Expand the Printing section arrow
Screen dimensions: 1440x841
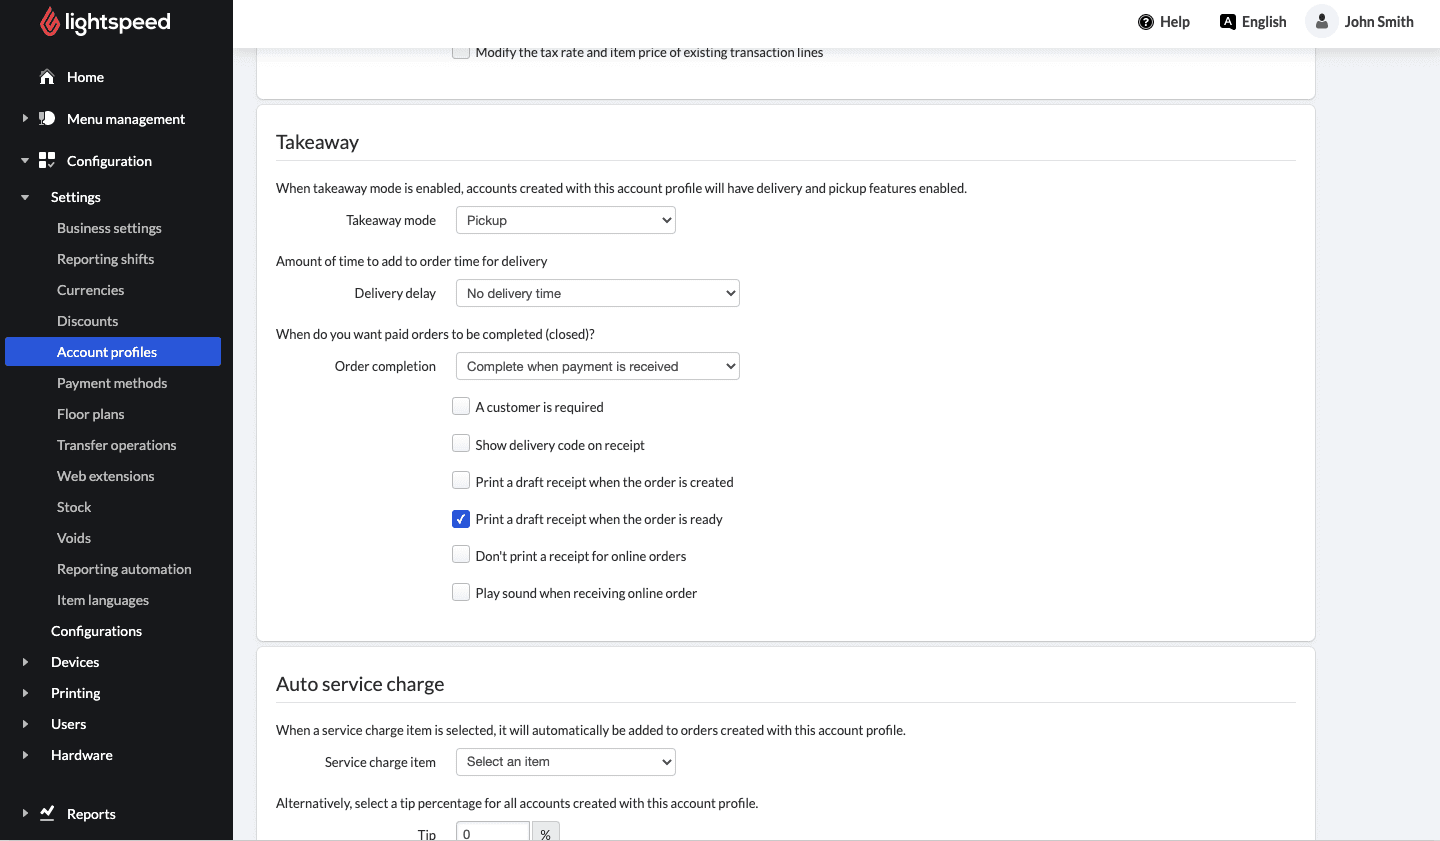[x=25, y=693]
